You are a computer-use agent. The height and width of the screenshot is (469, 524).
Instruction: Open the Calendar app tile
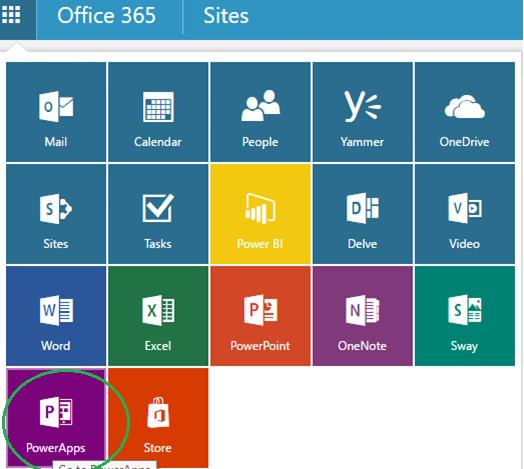point(158,112)
